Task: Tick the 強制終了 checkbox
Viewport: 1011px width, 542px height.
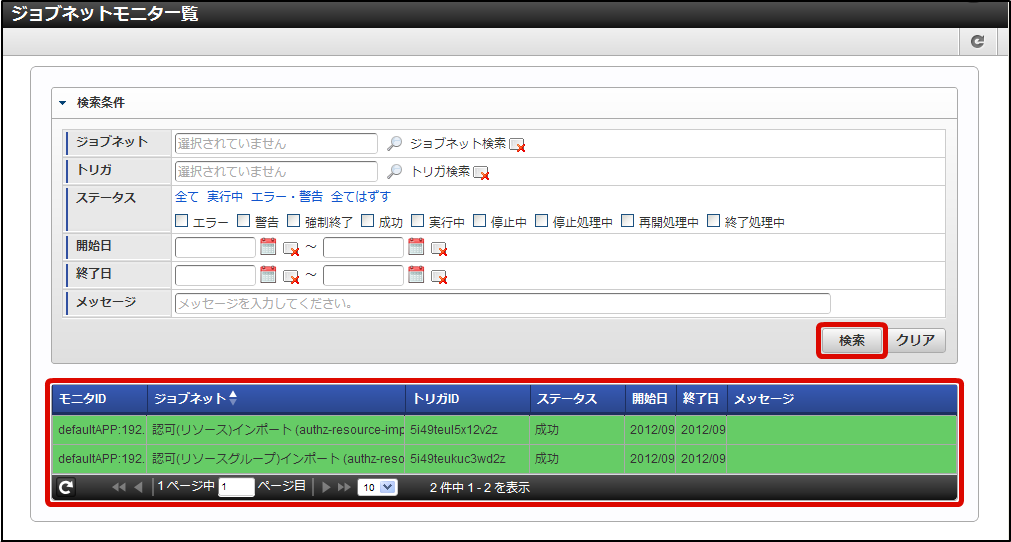Action: point(294,221)
